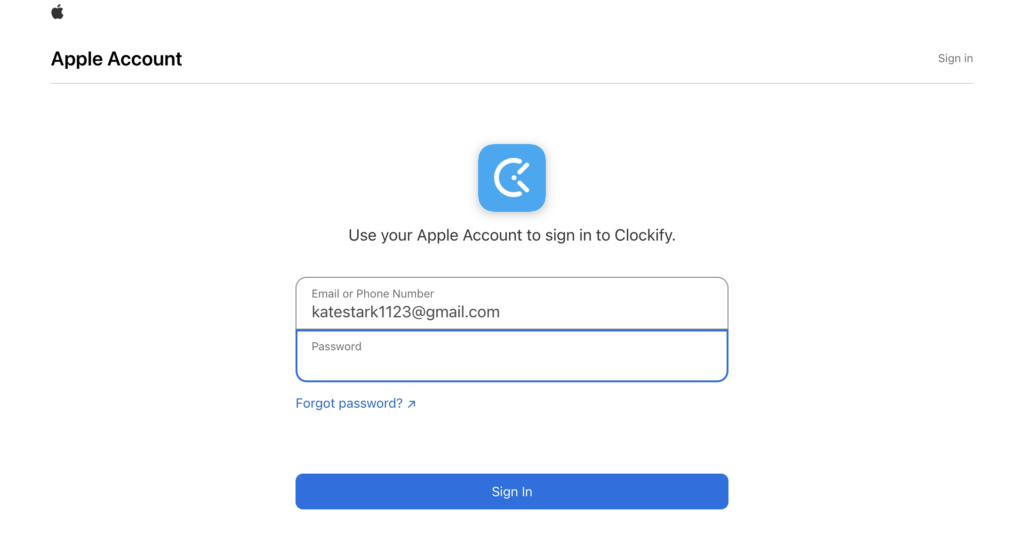Click the Use your Apple Account message
Viewport: 1024px width, 548px height.
click(511, 235)
